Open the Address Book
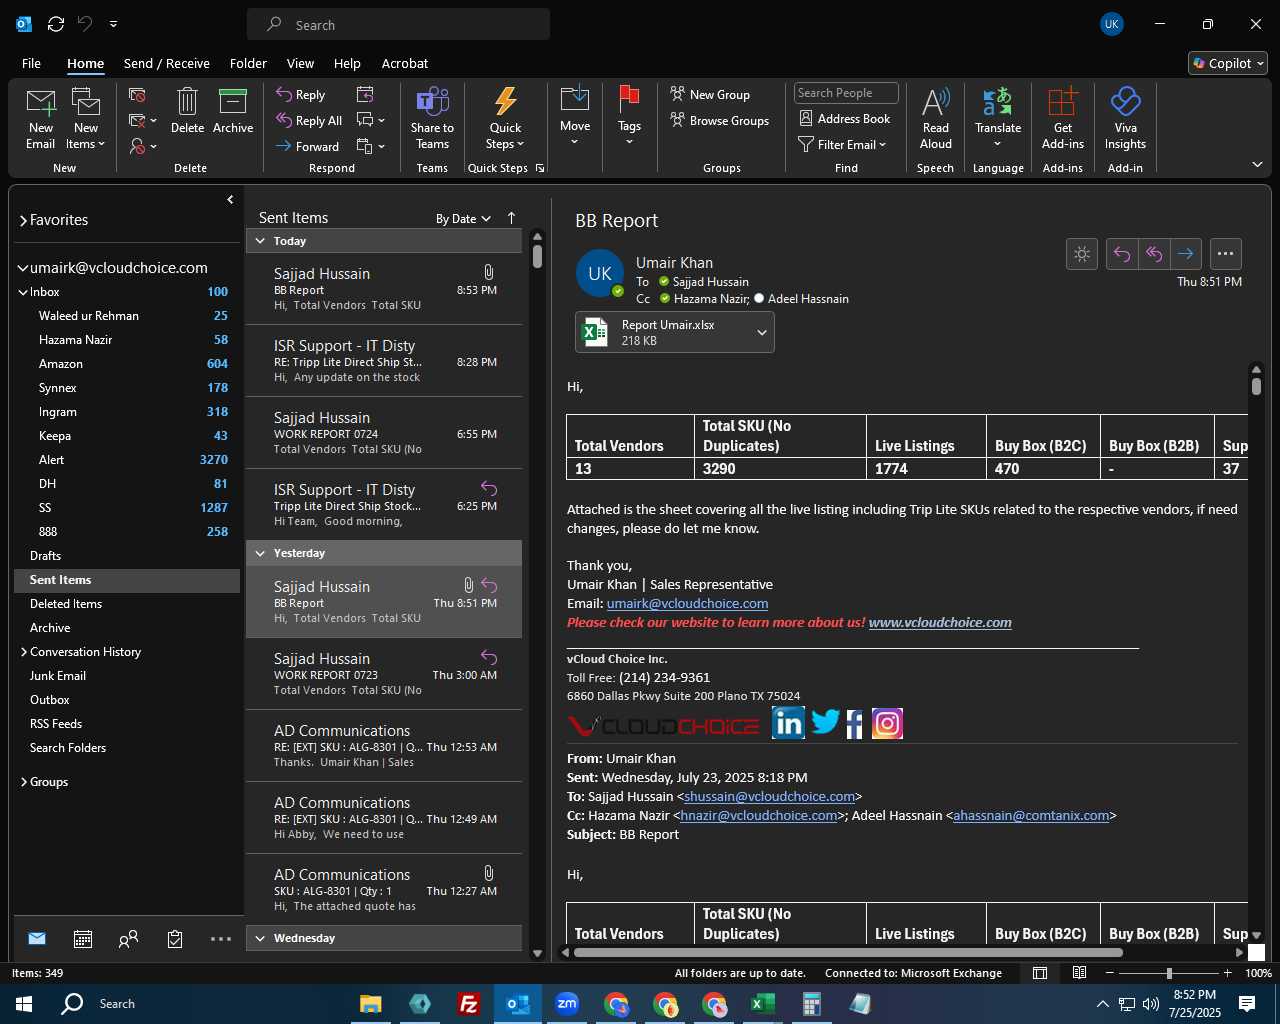This screenshot has height=1024, width=1280. click(x=844, y=119)
